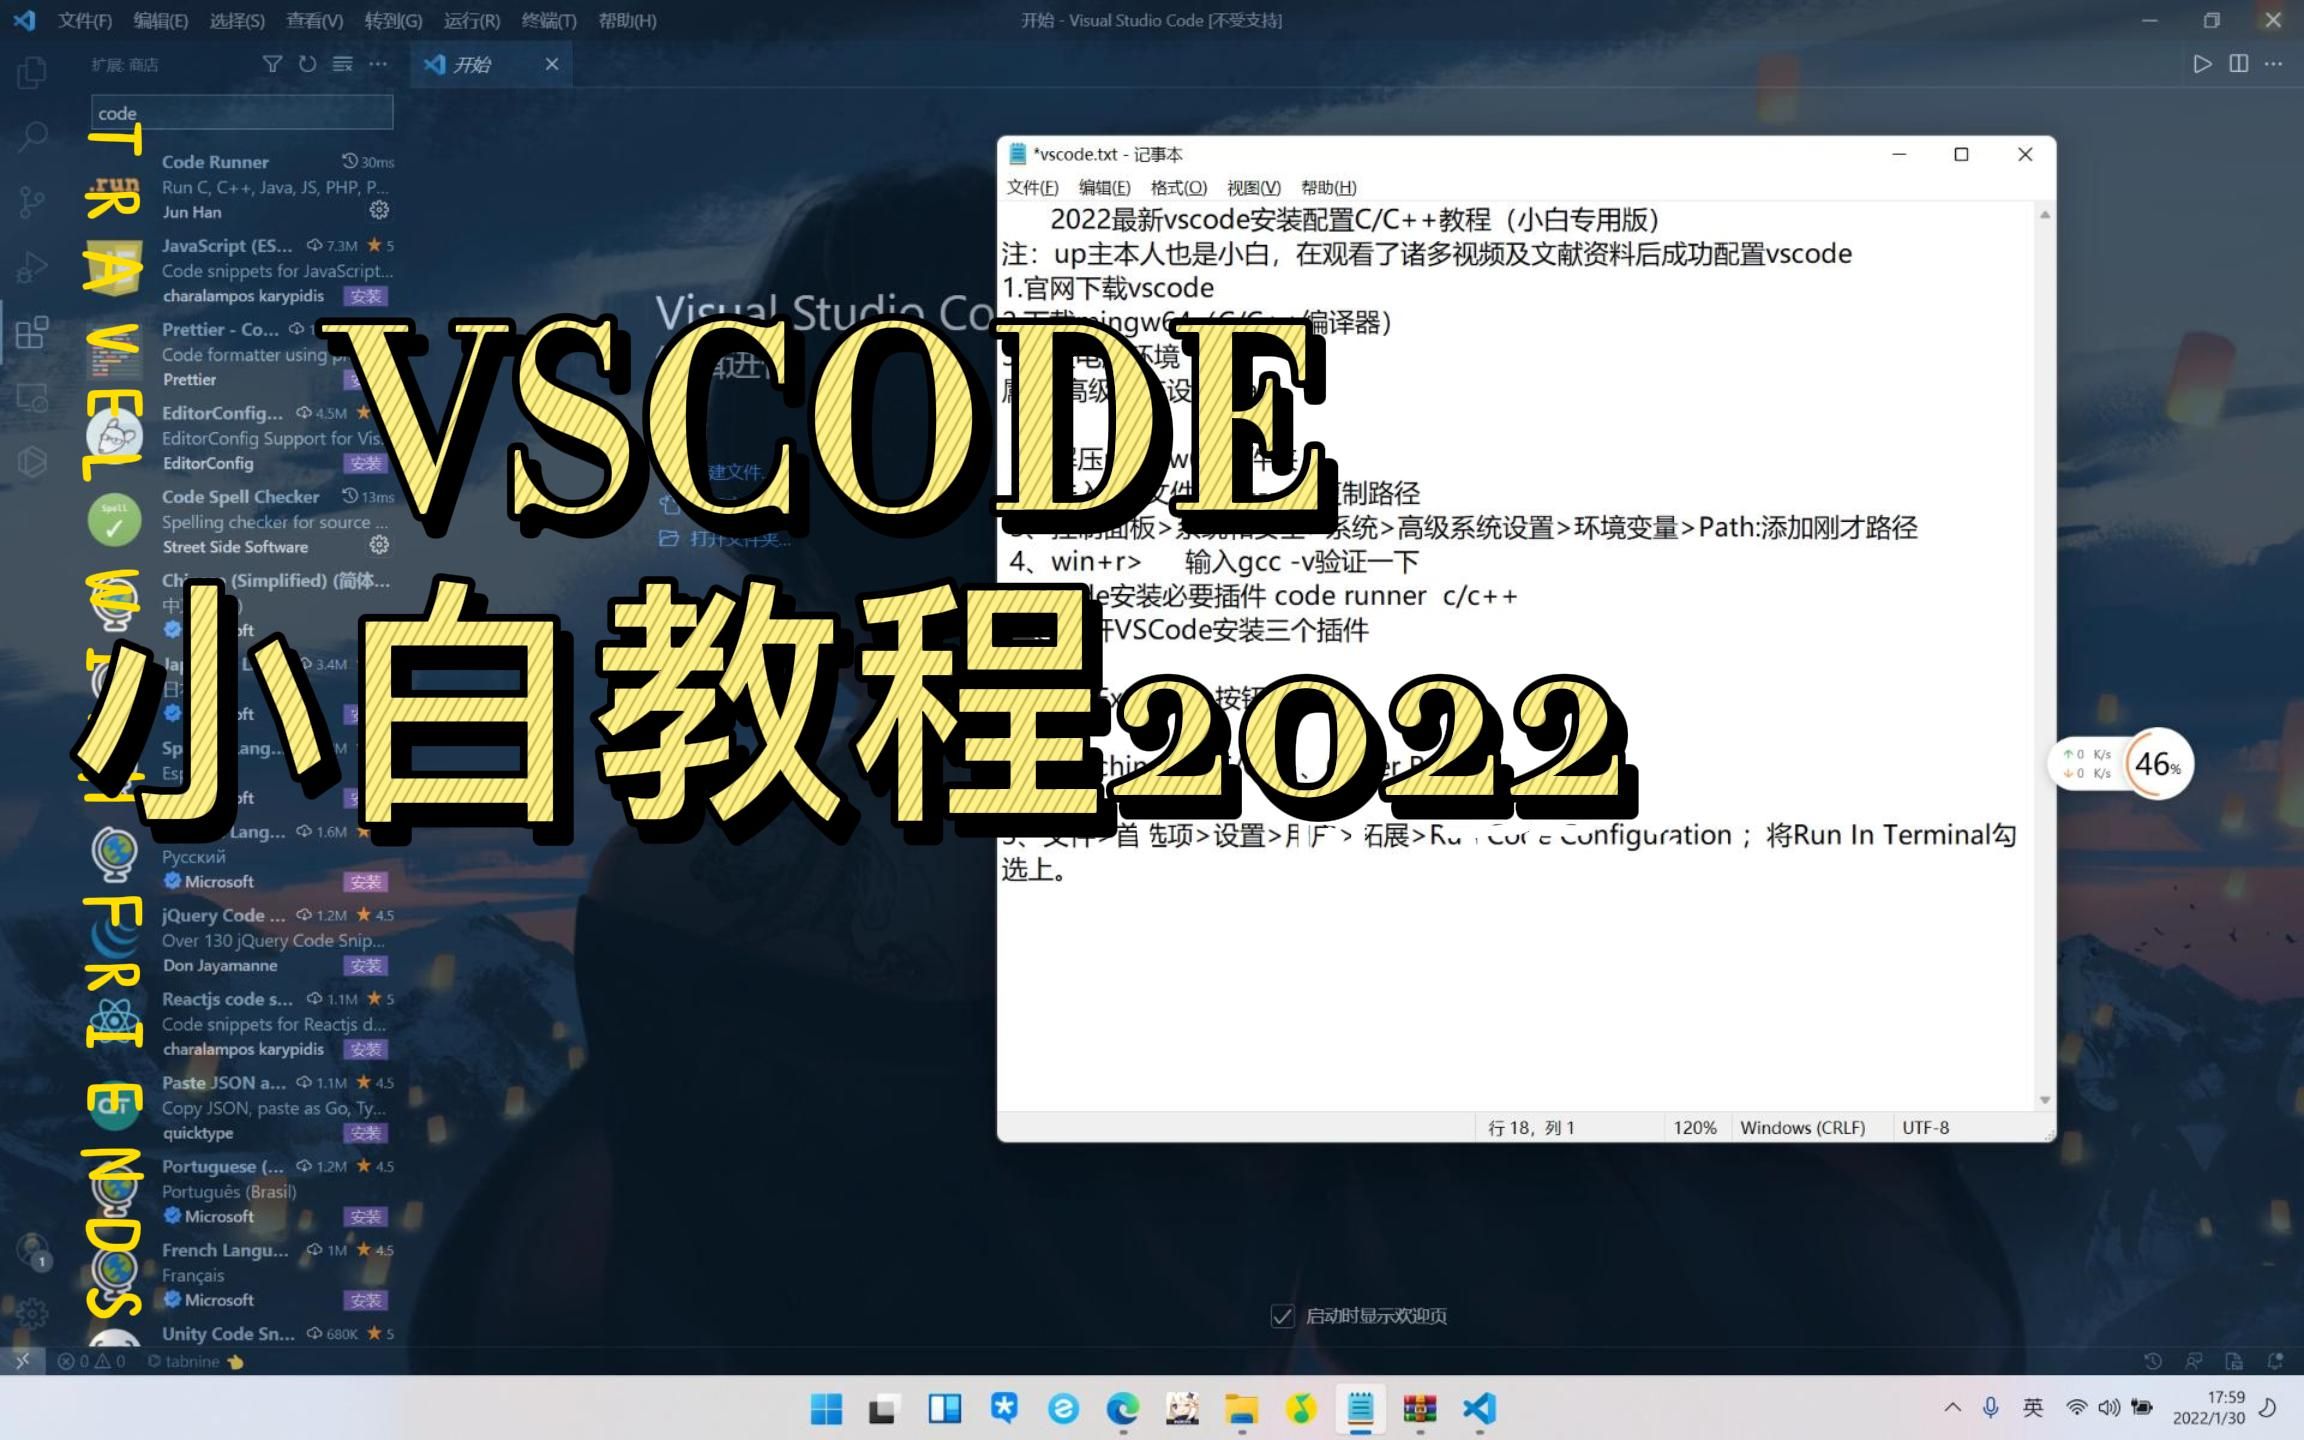2304x1440 pixels.
Task: Open errors and warnings status item
Action: coord(91,1361)
